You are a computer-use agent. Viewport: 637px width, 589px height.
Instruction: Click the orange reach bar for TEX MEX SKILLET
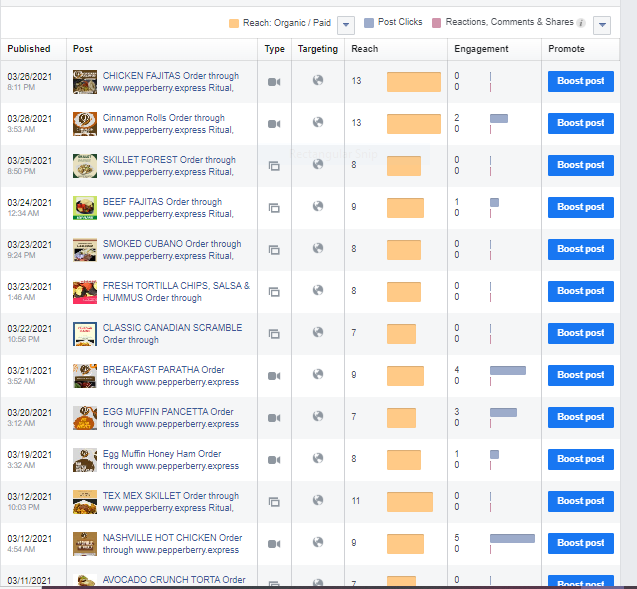tap(410, 502)
